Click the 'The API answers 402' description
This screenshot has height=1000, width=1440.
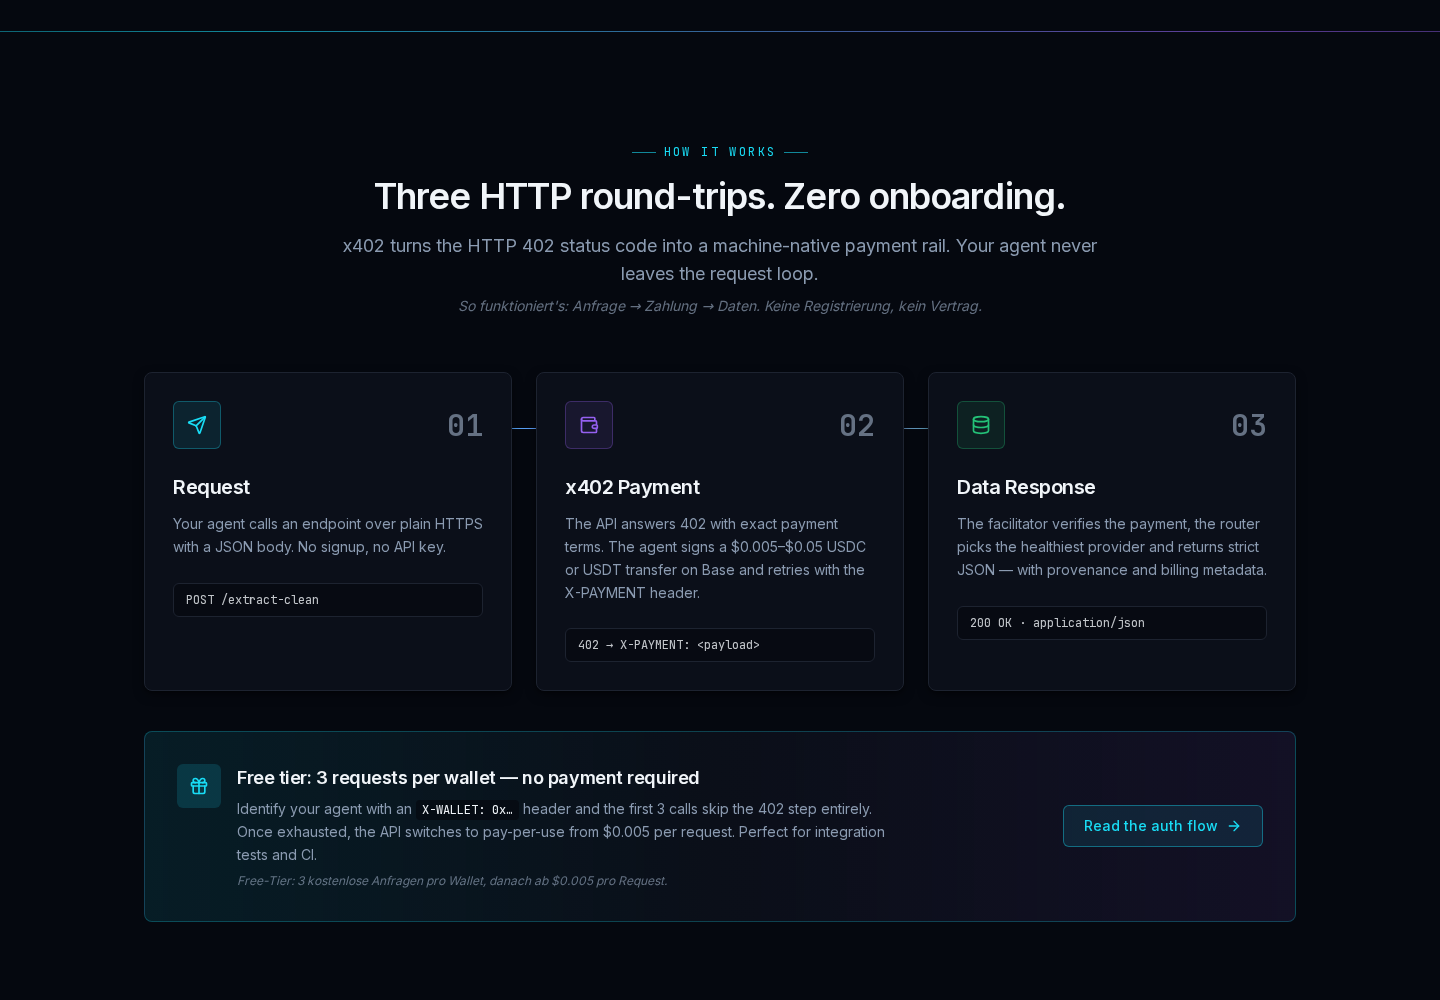pos(716,558)
